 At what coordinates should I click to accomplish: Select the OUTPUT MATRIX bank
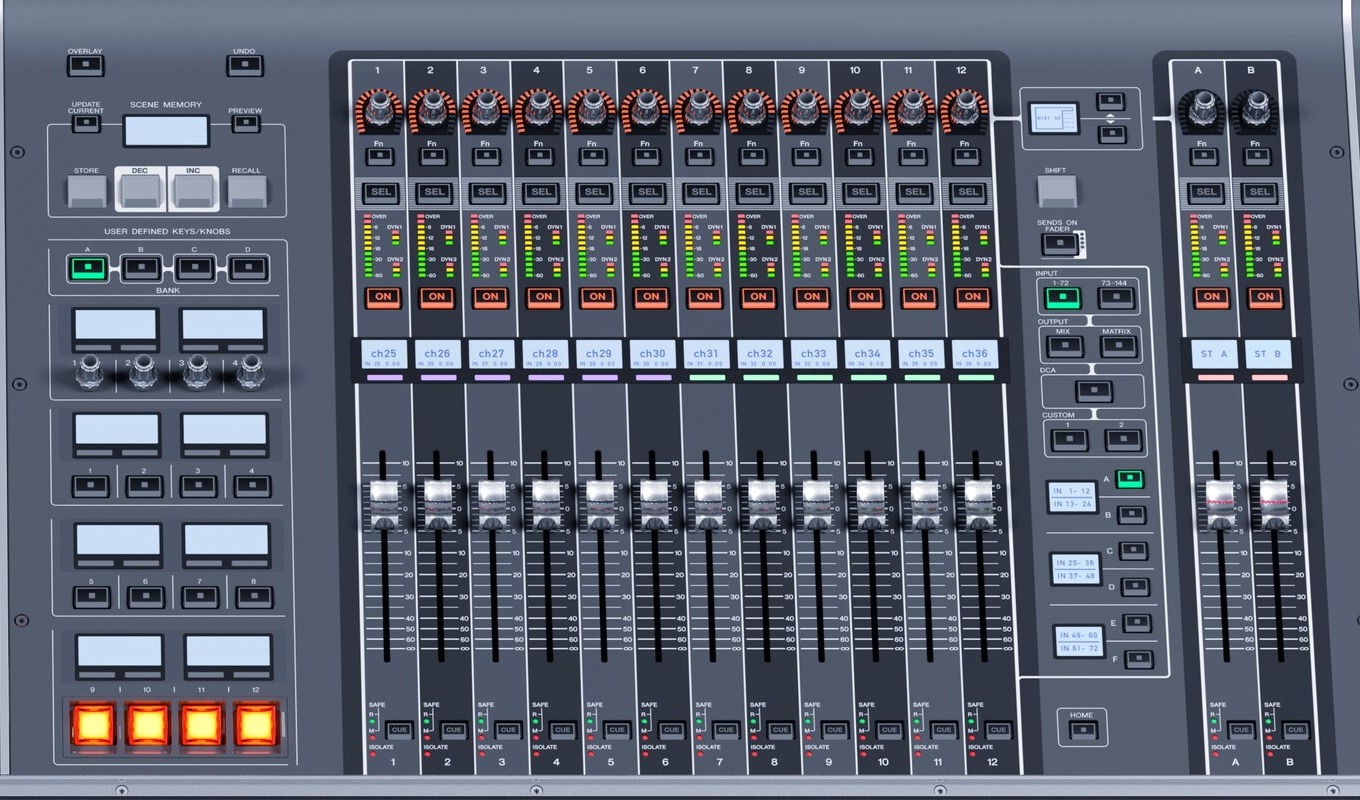1118,346
